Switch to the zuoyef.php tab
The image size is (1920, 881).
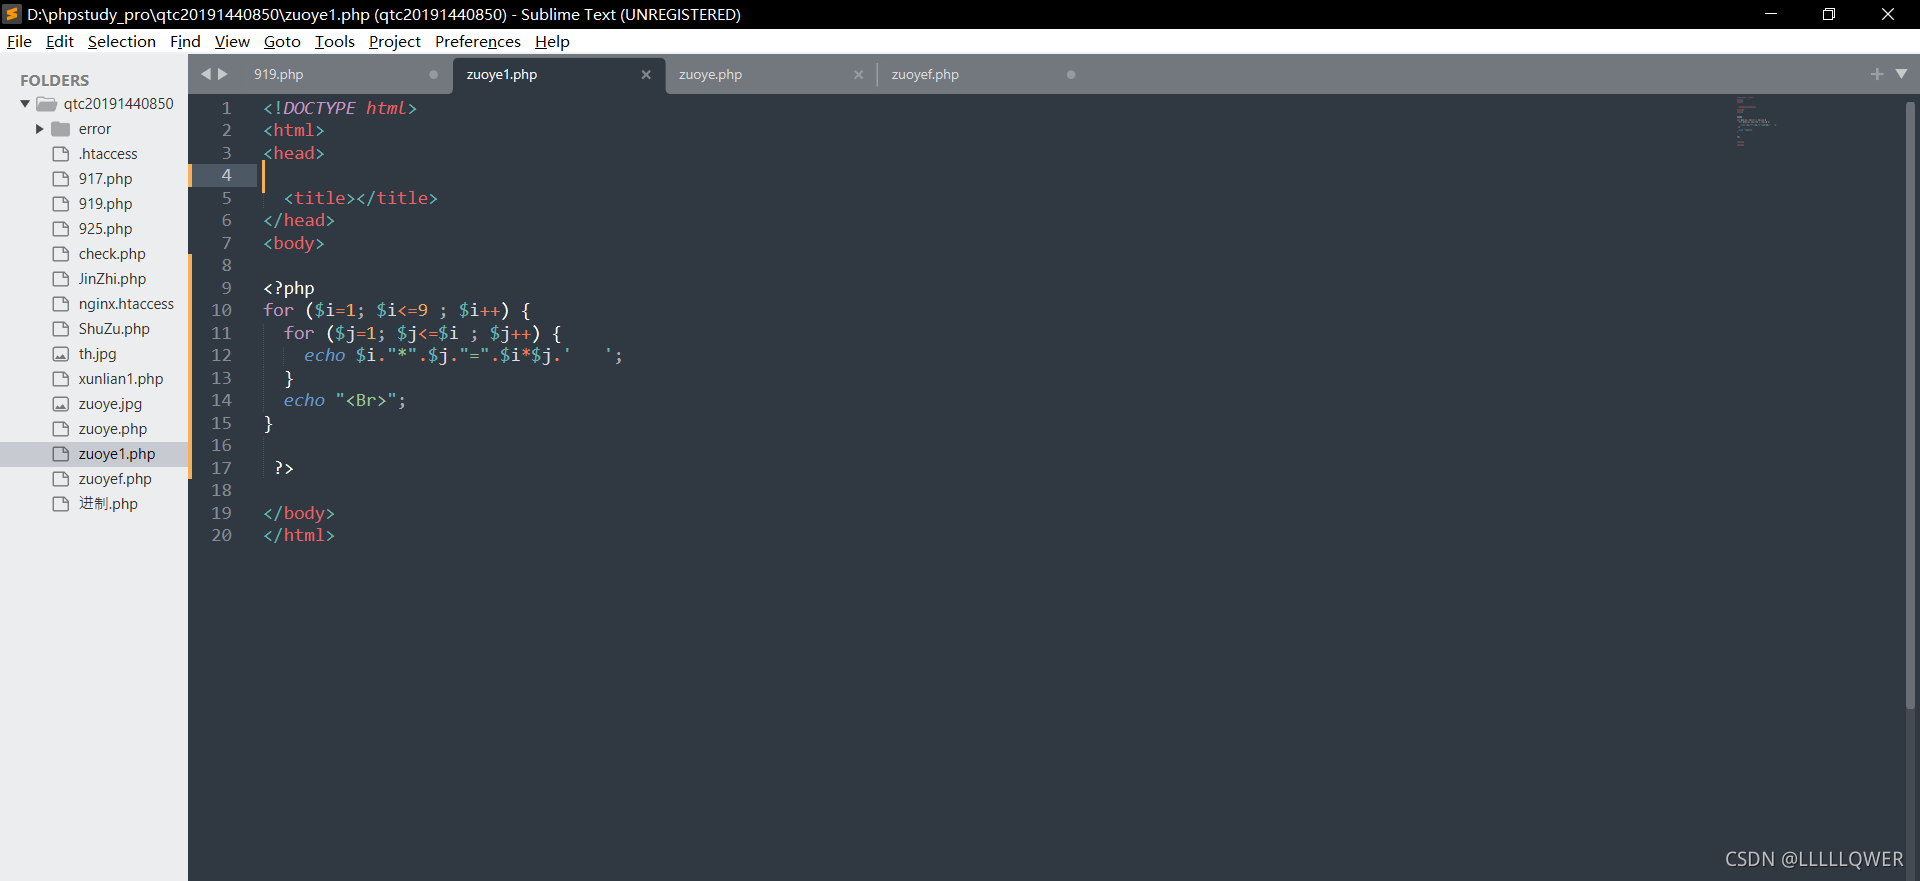click(x=925, y=74)
